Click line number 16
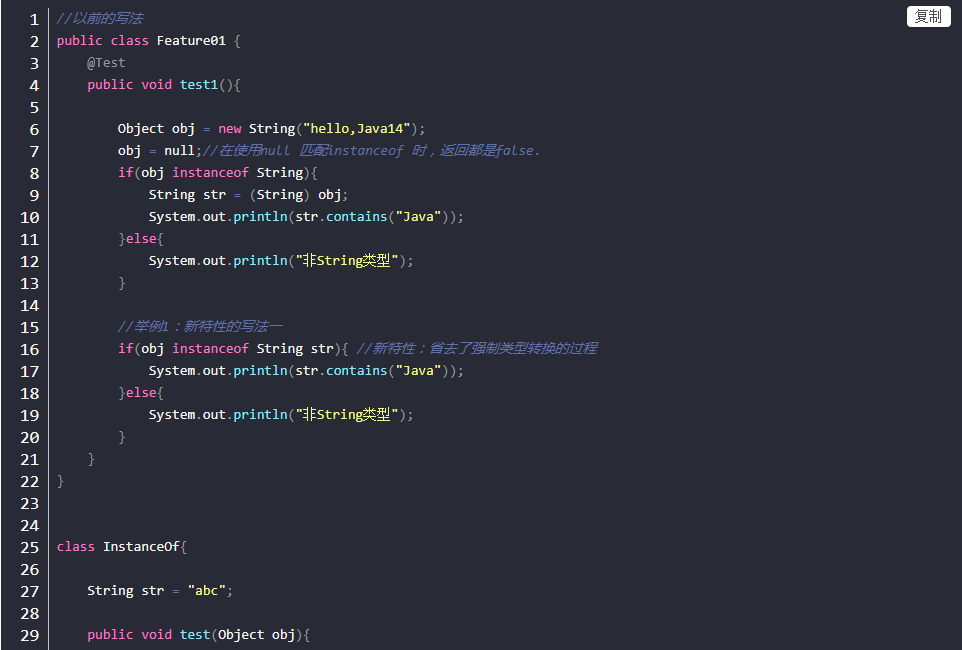962x650 pixels. [x=29, y=349]
